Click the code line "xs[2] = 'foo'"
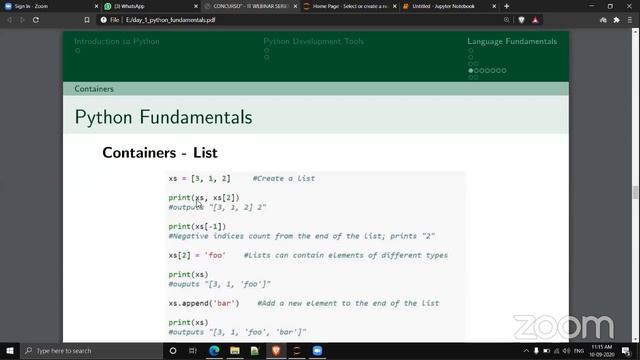The width and height of the screenshot is (640, 360). coord(197,255)
